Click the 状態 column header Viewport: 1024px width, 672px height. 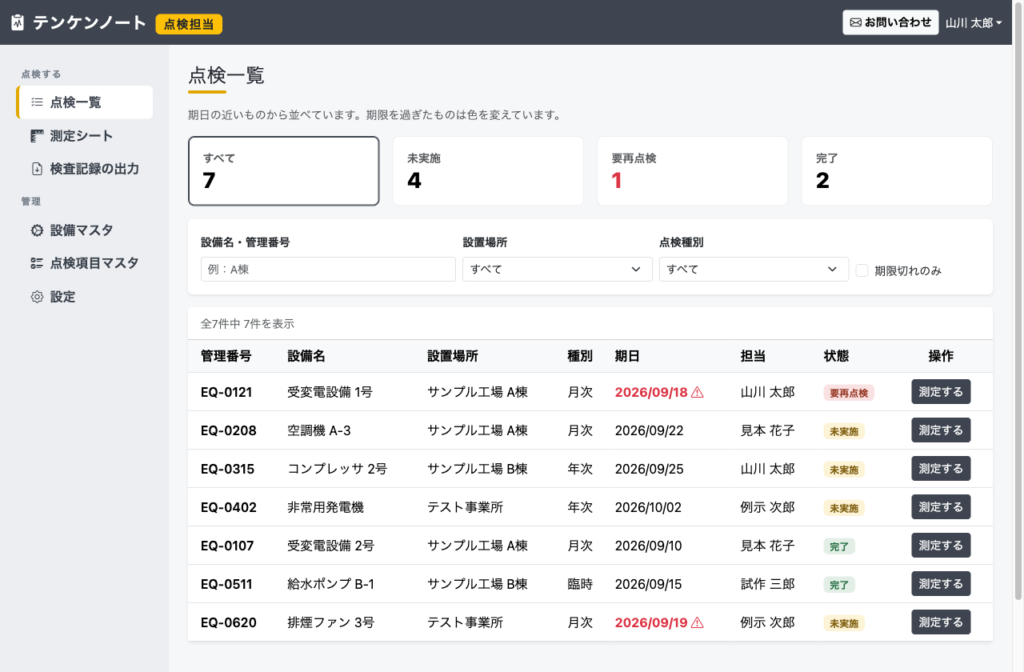836,356
